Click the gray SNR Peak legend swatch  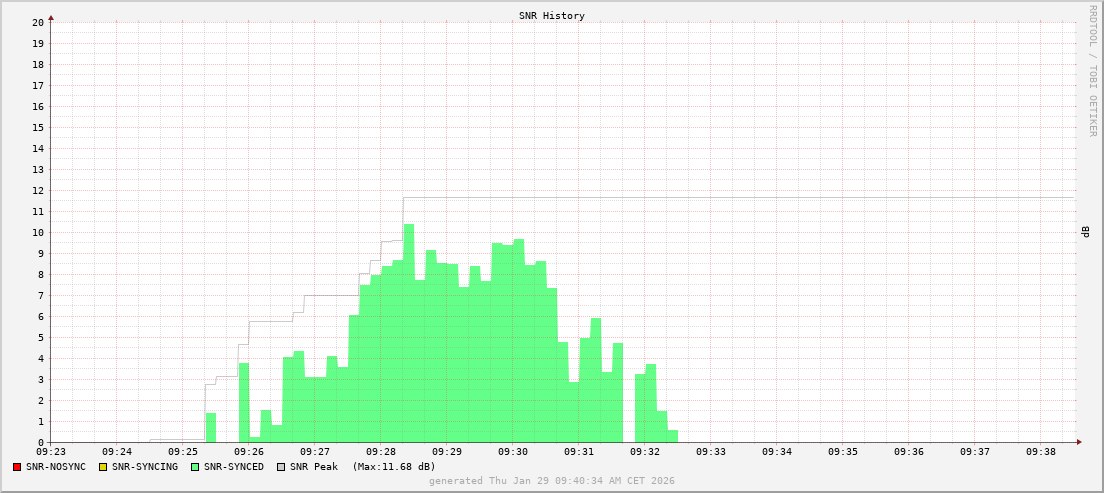(281, 467)
